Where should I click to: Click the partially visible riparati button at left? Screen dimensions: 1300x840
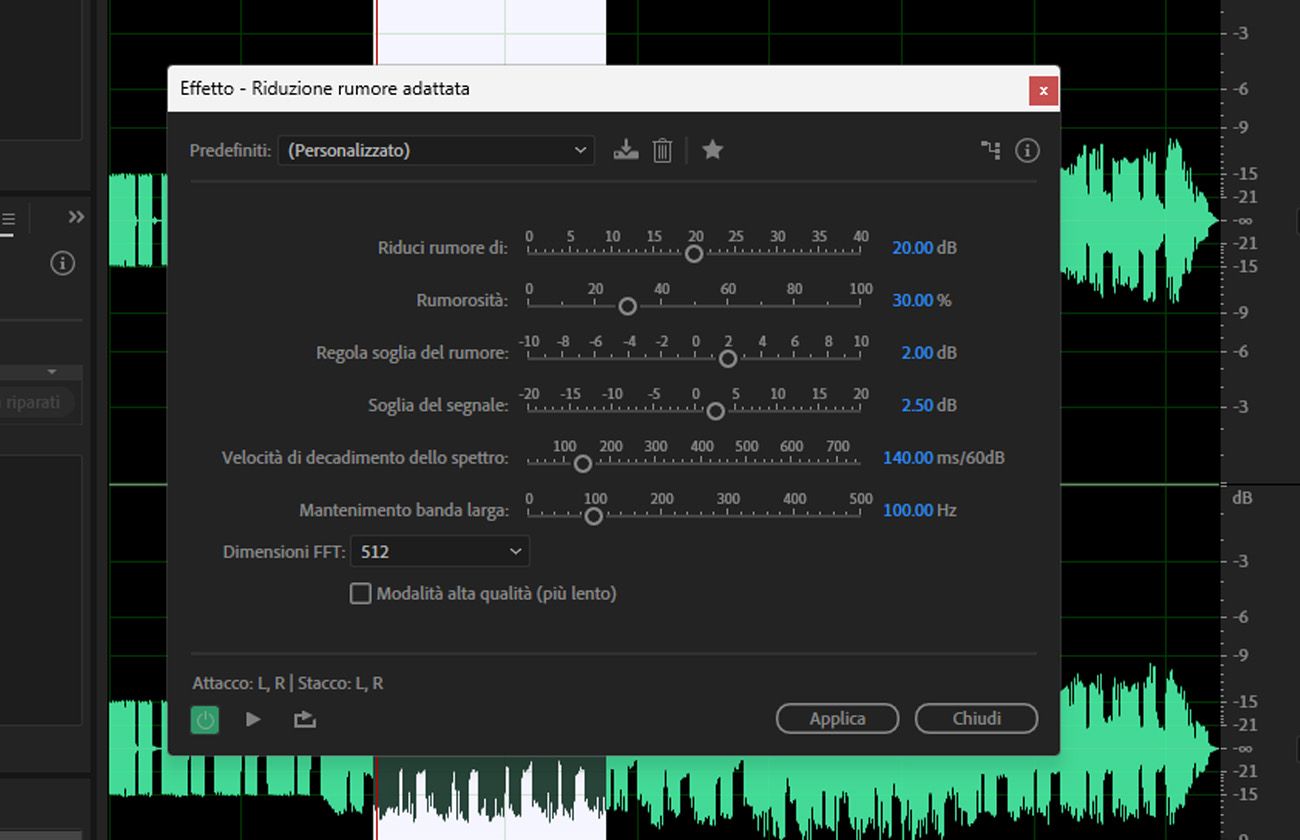(37, 402)
